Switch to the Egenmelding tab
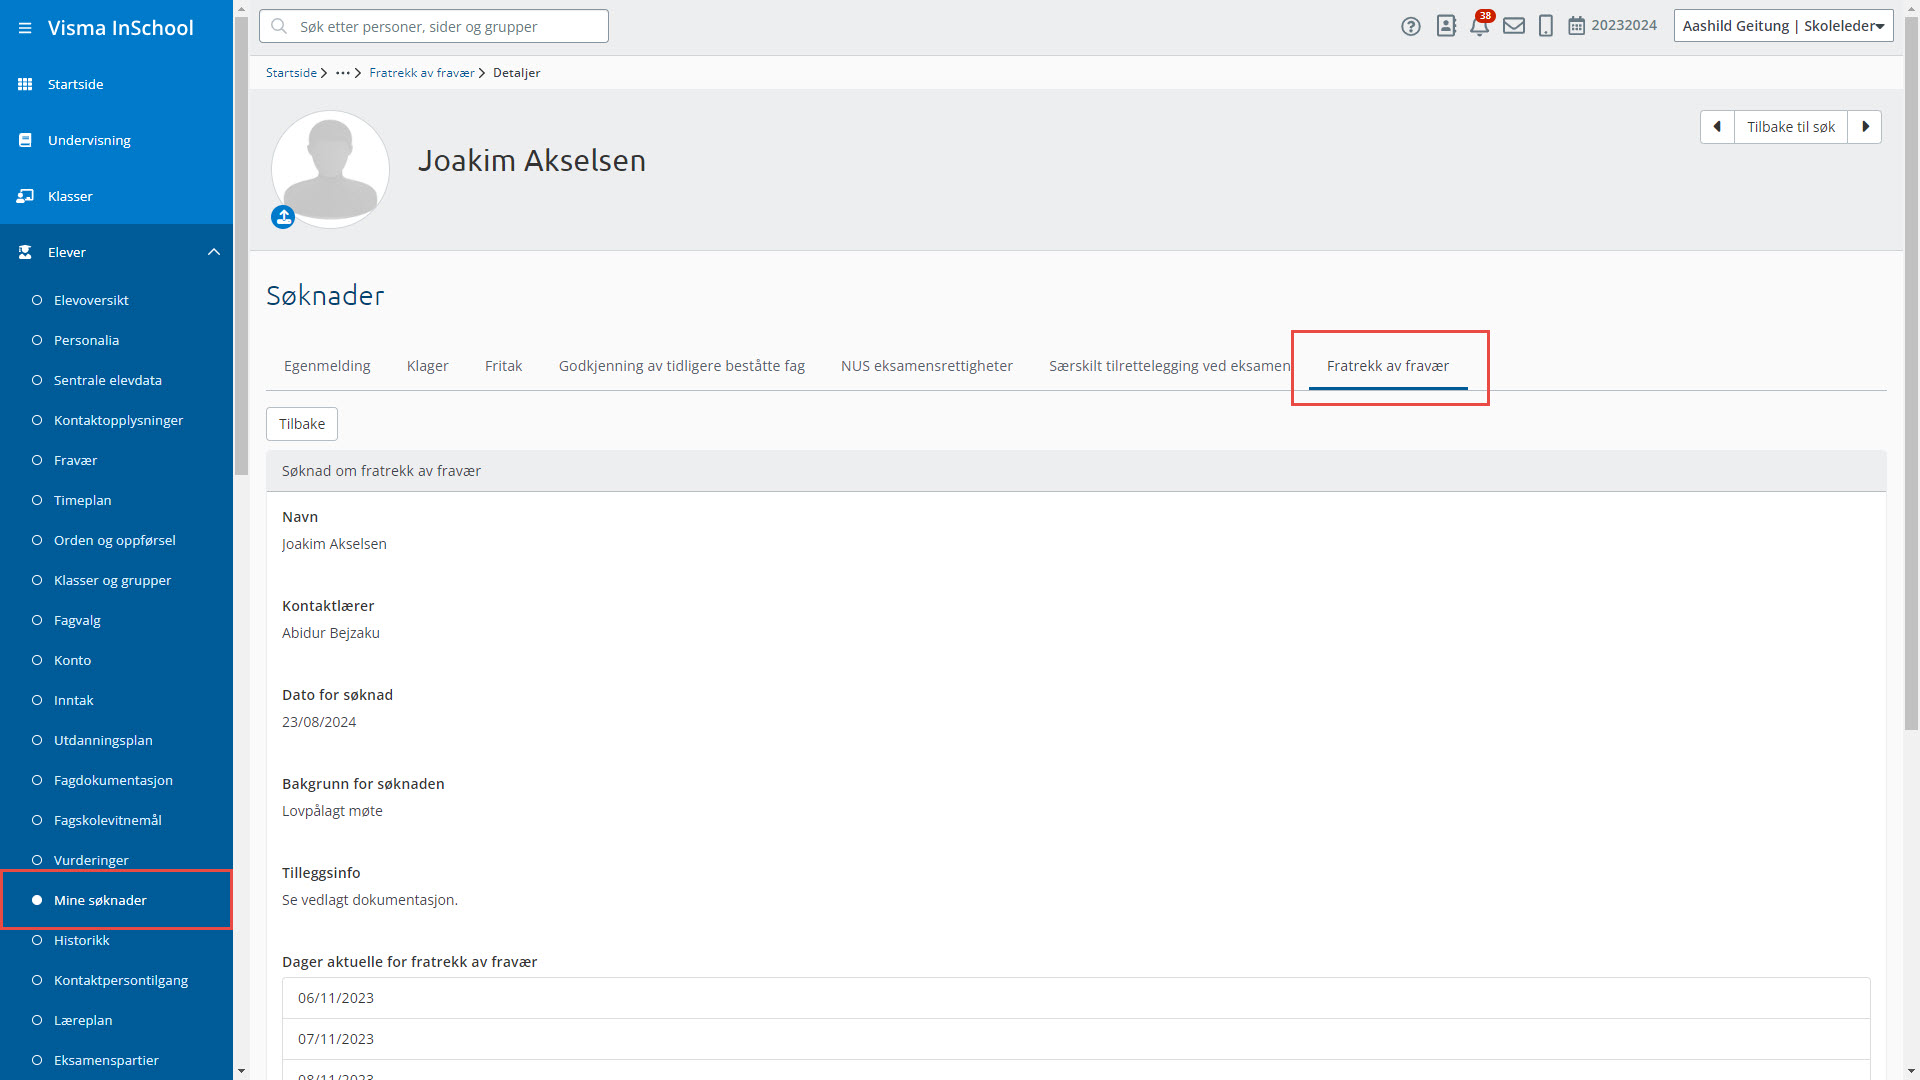1920x1080 pixels. (327, 366)
